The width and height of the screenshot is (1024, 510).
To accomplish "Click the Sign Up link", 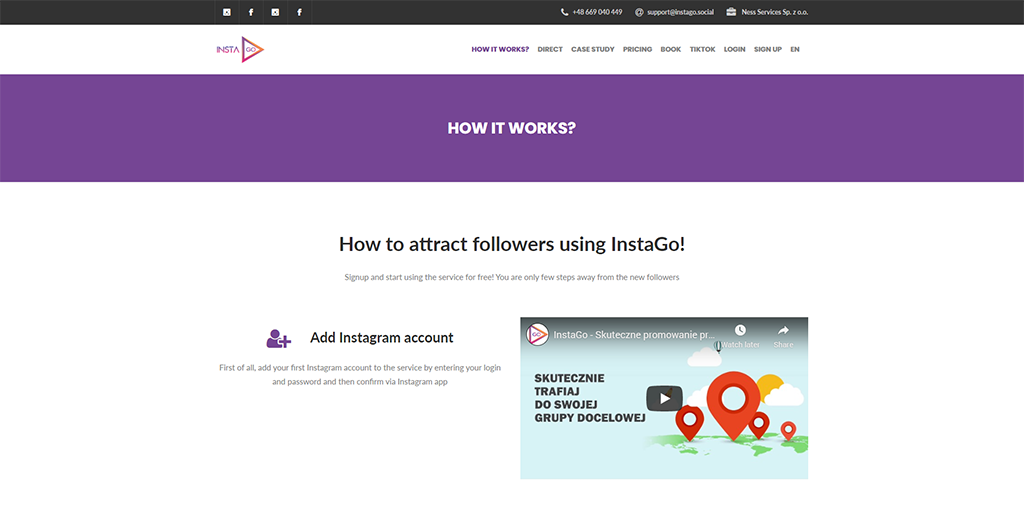I will (768, 50).
